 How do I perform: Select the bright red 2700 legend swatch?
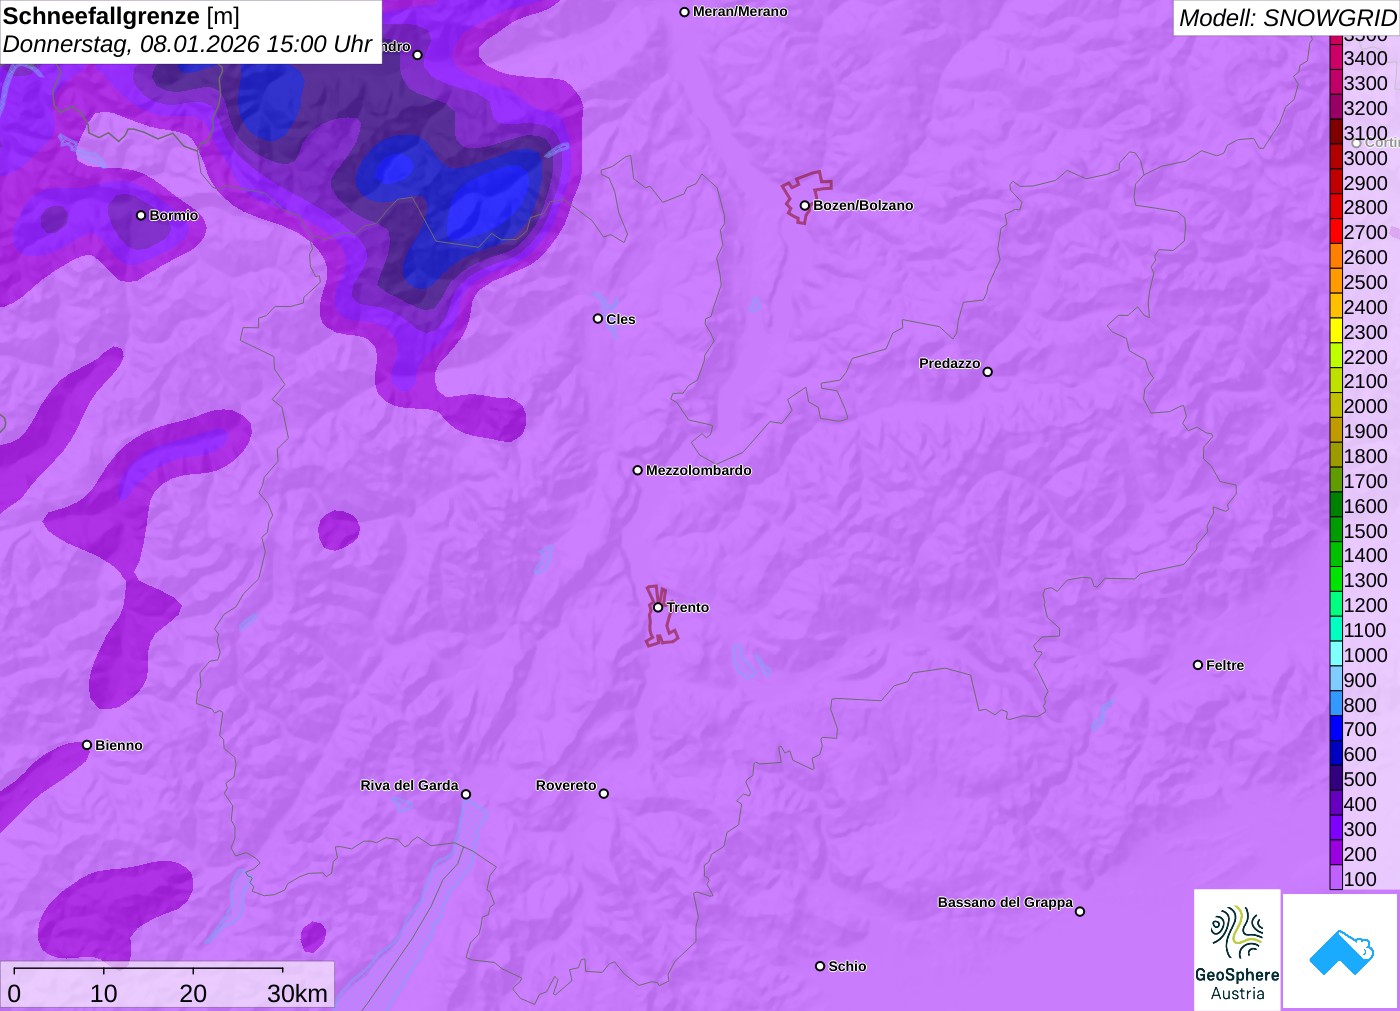click(1336, 232)
